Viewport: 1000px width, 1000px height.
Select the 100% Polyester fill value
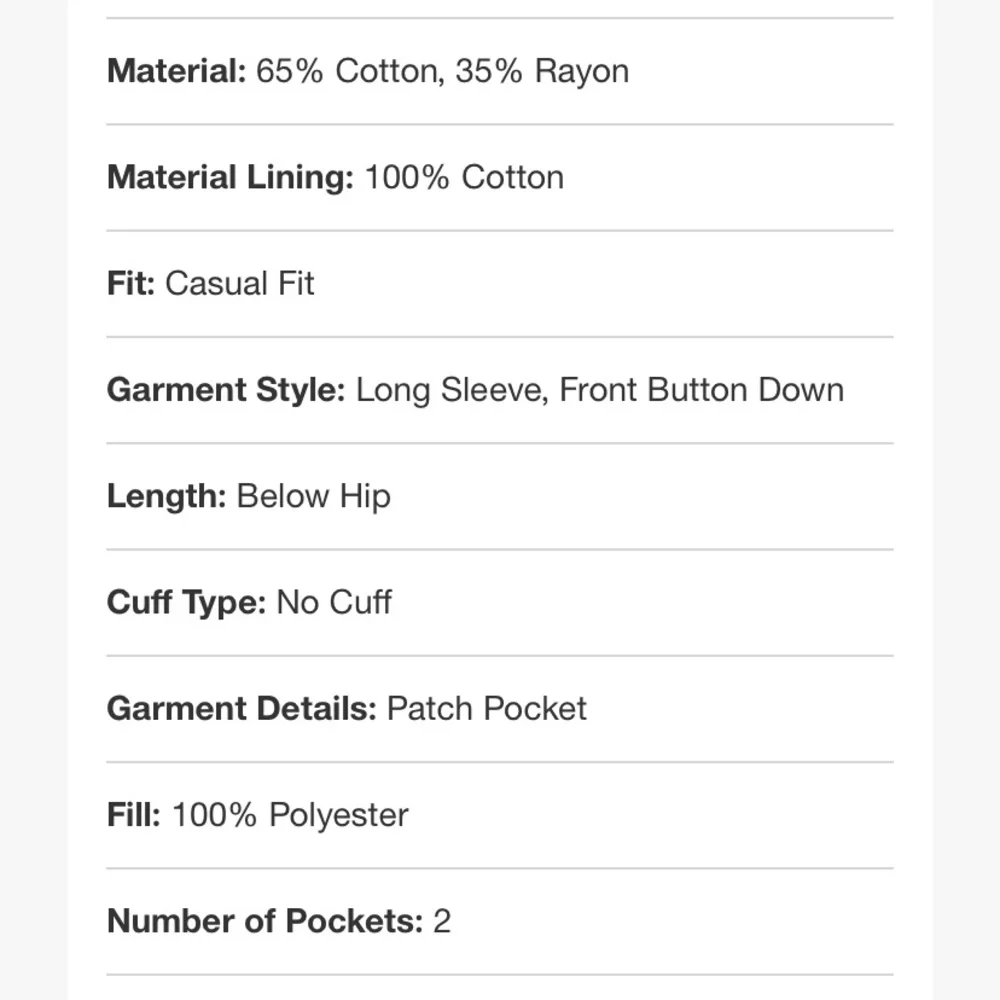click(x=290, y=814)
